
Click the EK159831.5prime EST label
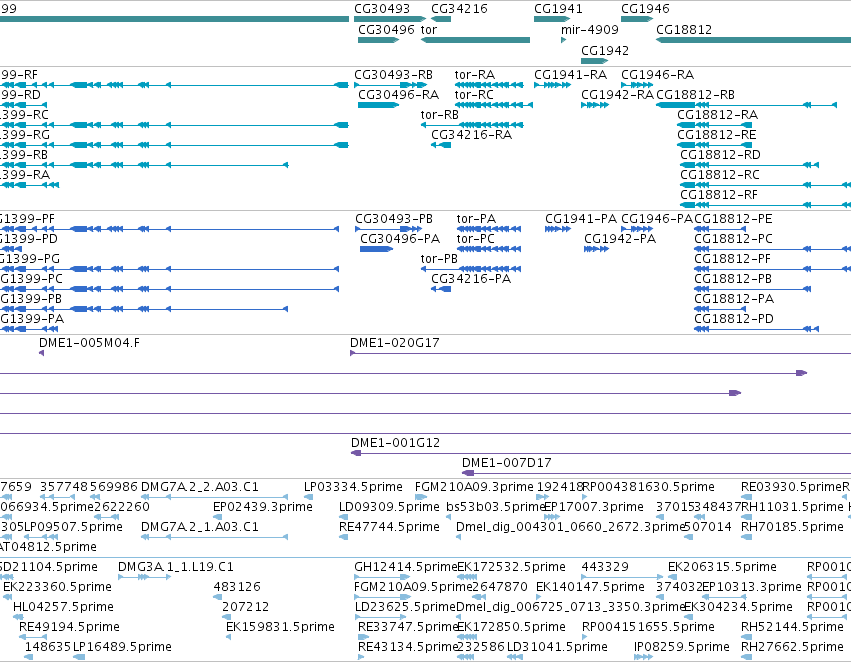(280, 627)
